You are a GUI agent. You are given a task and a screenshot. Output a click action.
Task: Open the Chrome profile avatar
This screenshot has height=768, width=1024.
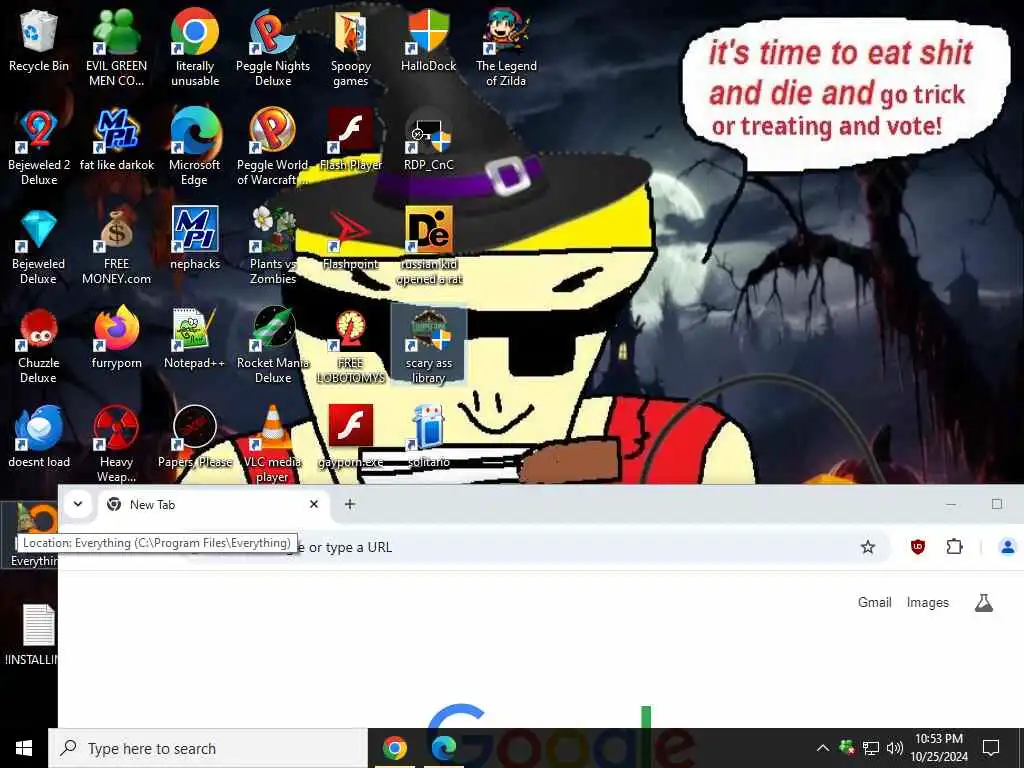1008,547
